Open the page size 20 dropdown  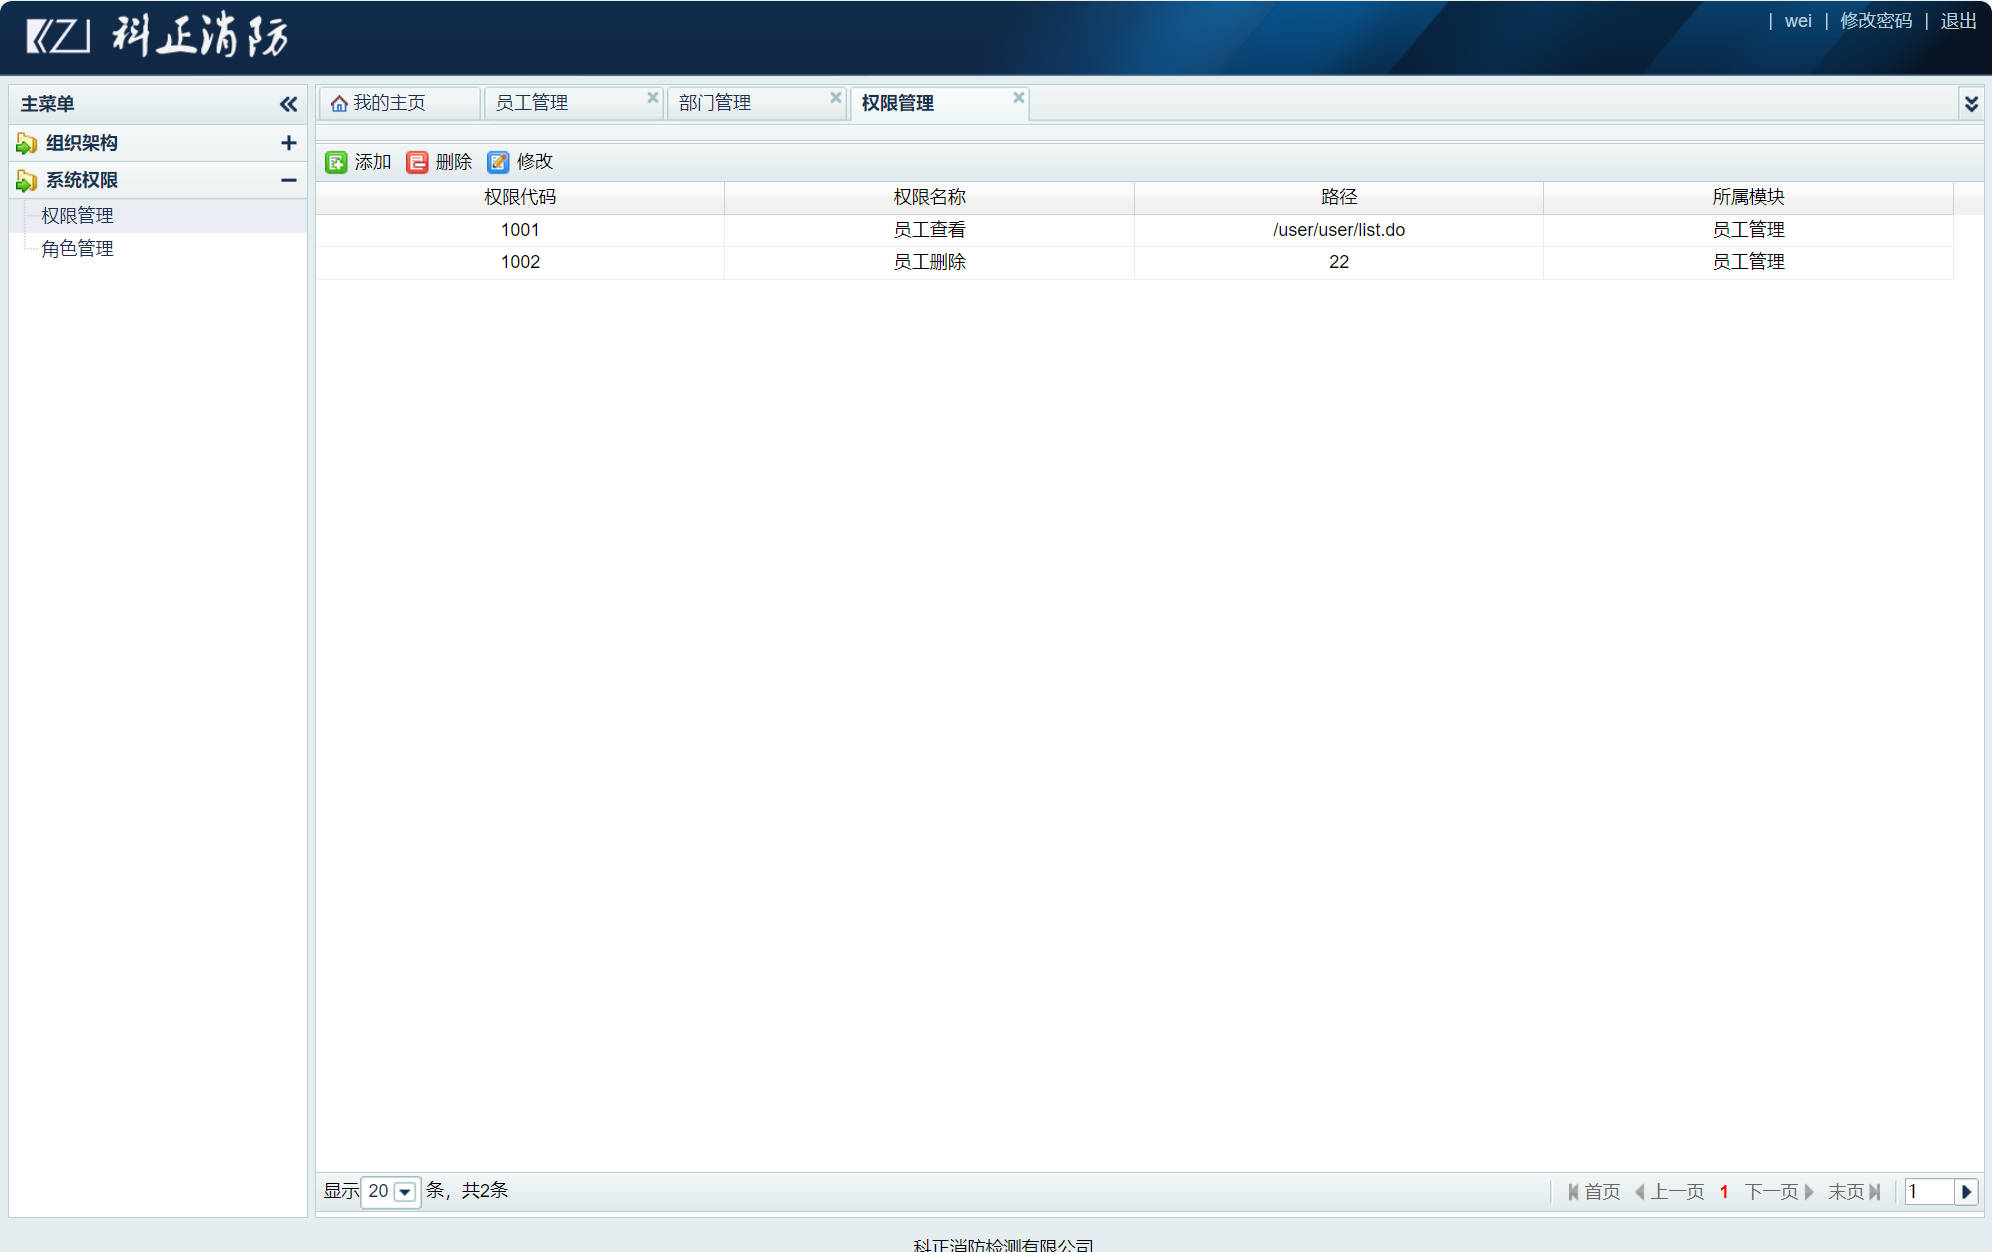[404, 1191]
